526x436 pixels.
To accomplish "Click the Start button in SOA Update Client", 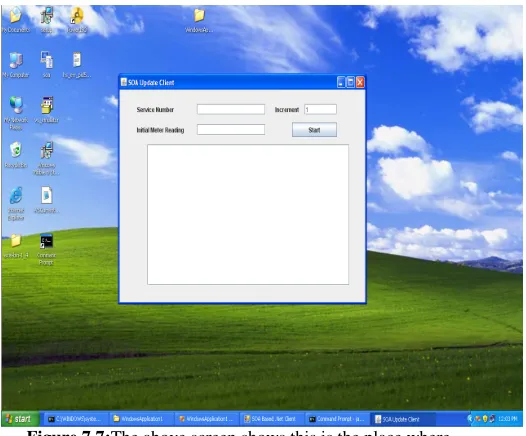I will pyautogui.click(x=314, y=130).
